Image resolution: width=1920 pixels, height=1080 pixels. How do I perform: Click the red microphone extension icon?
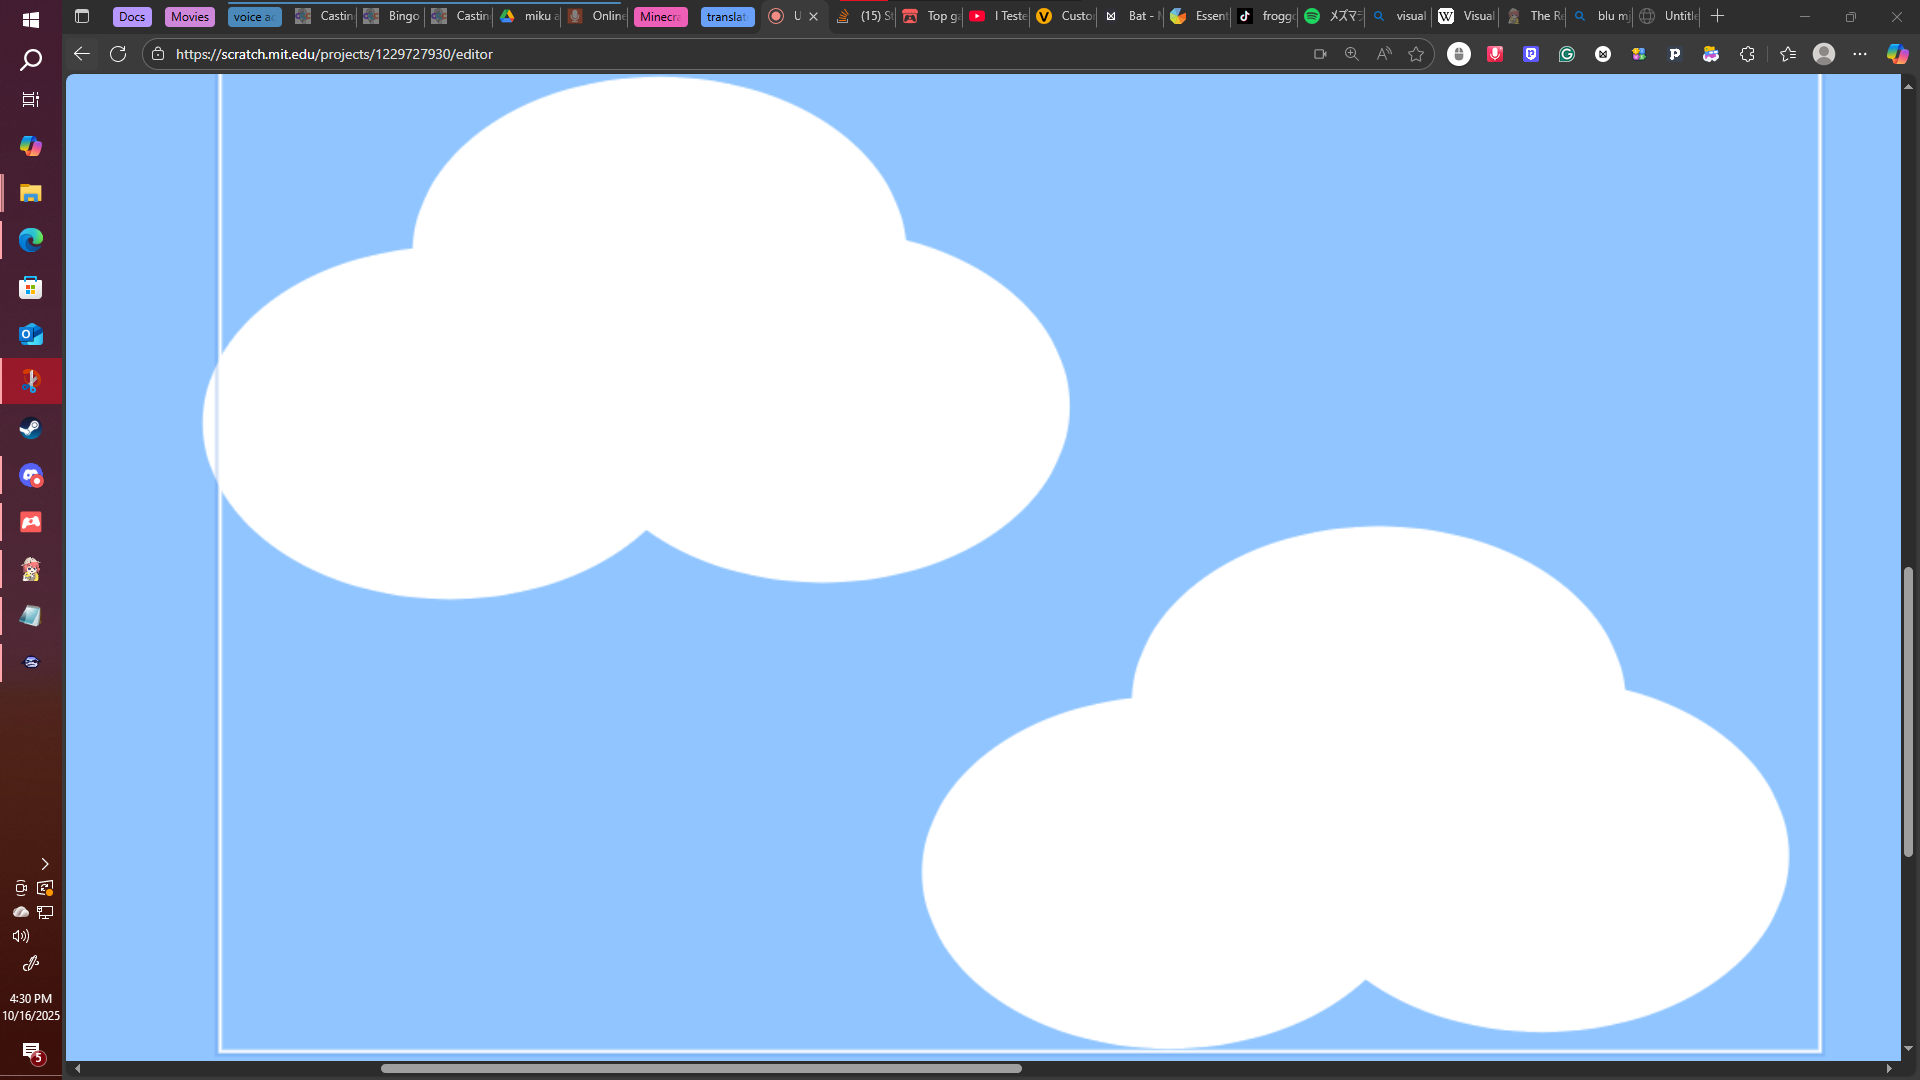point(1495,54)
